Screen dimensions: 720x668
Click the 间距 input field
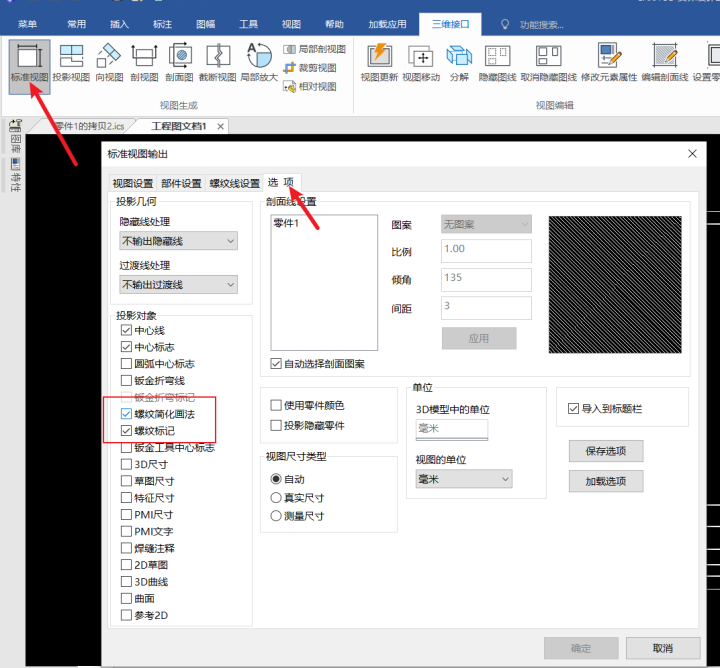[x=486, y=308]
